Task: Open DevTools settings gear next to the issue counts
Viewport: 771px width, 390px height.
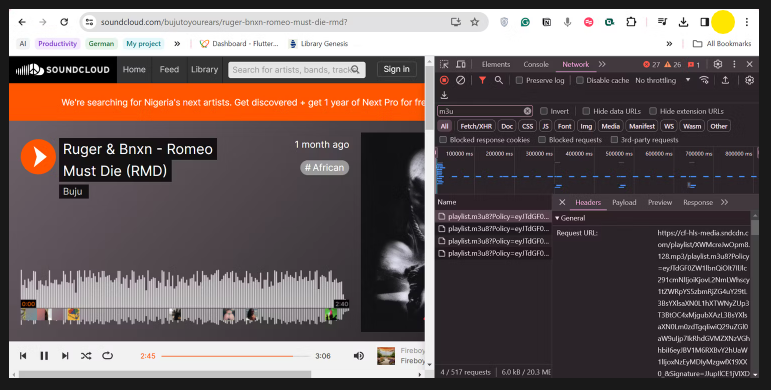Action: pyautogui.click(x=718, y=64)
